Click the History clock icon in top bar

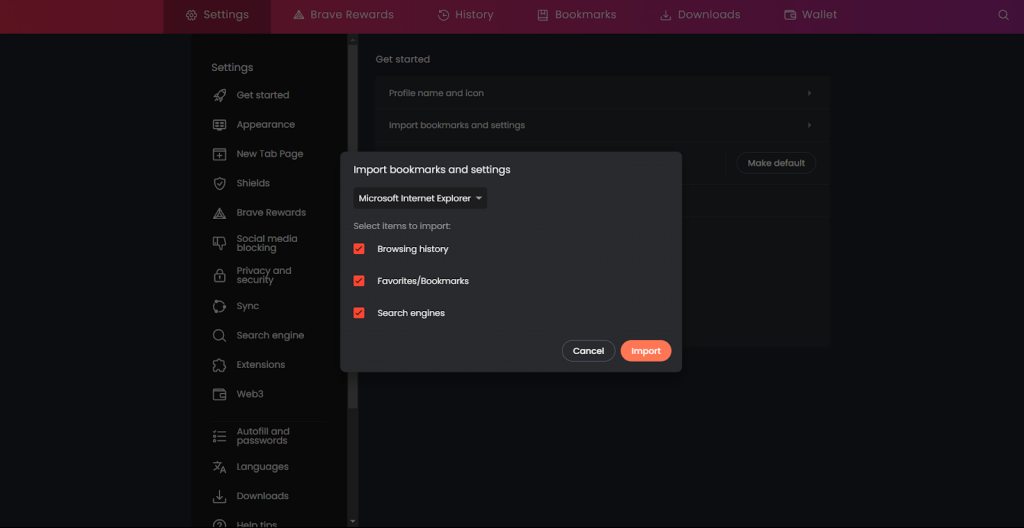click(x=443, y=15)
